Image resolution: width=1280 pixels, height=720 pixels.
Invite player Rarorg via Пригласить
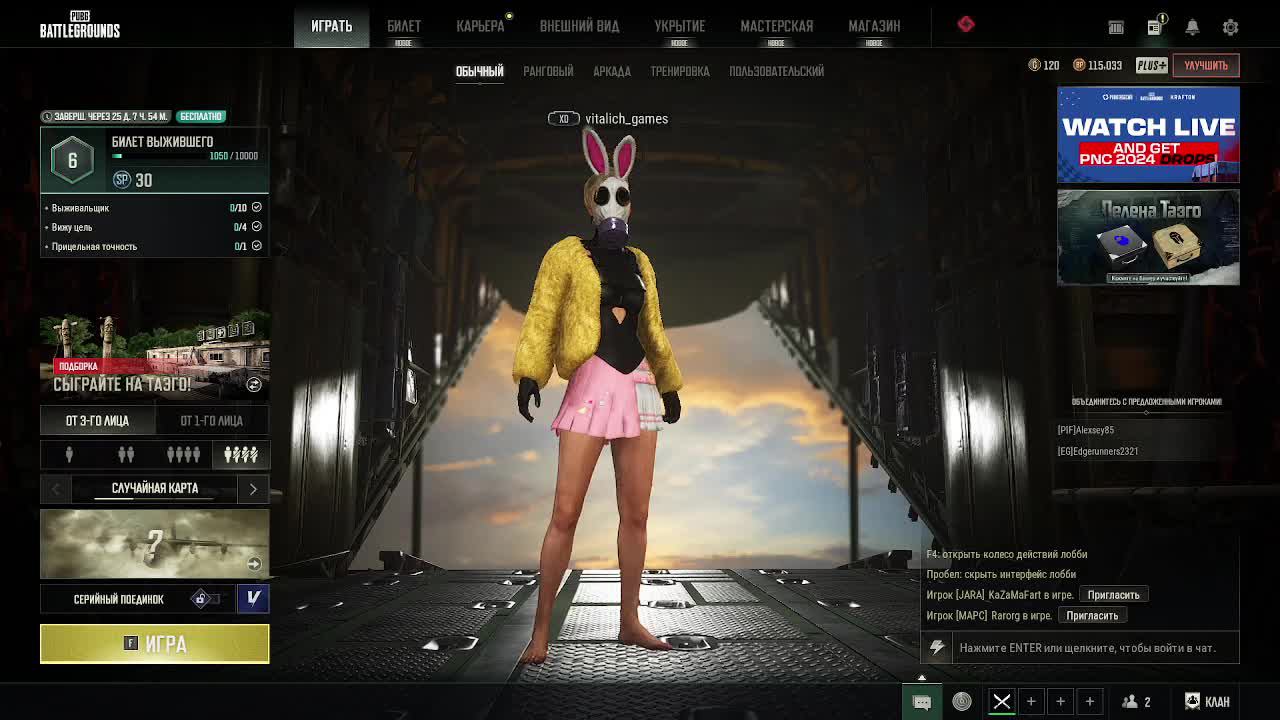pos(1092,616)
